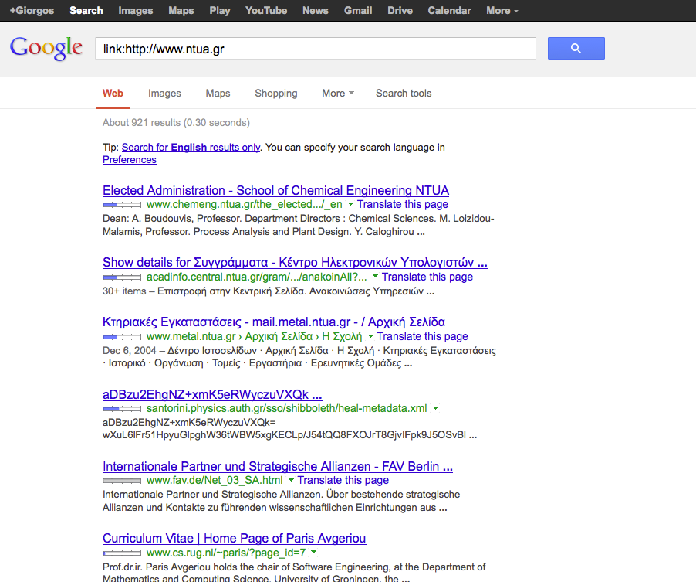This screenshot has width=696, height=582.
Task: Click the acadinfo.central.ntua.gr green URL
Action: [257, 277]
